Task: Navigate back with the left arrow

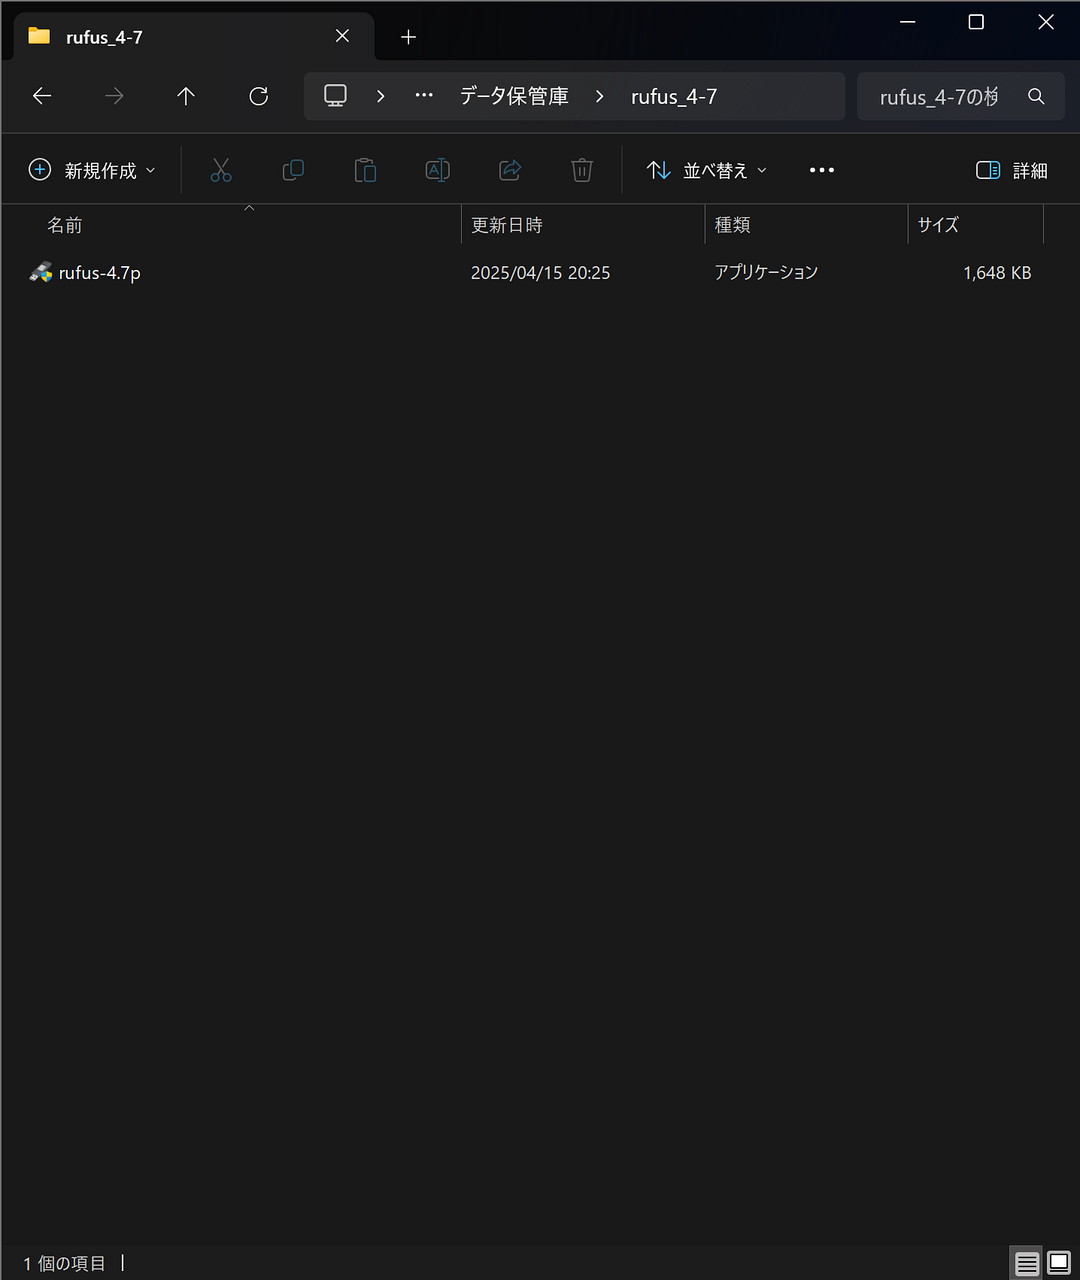Action: (x=42, y=96)
